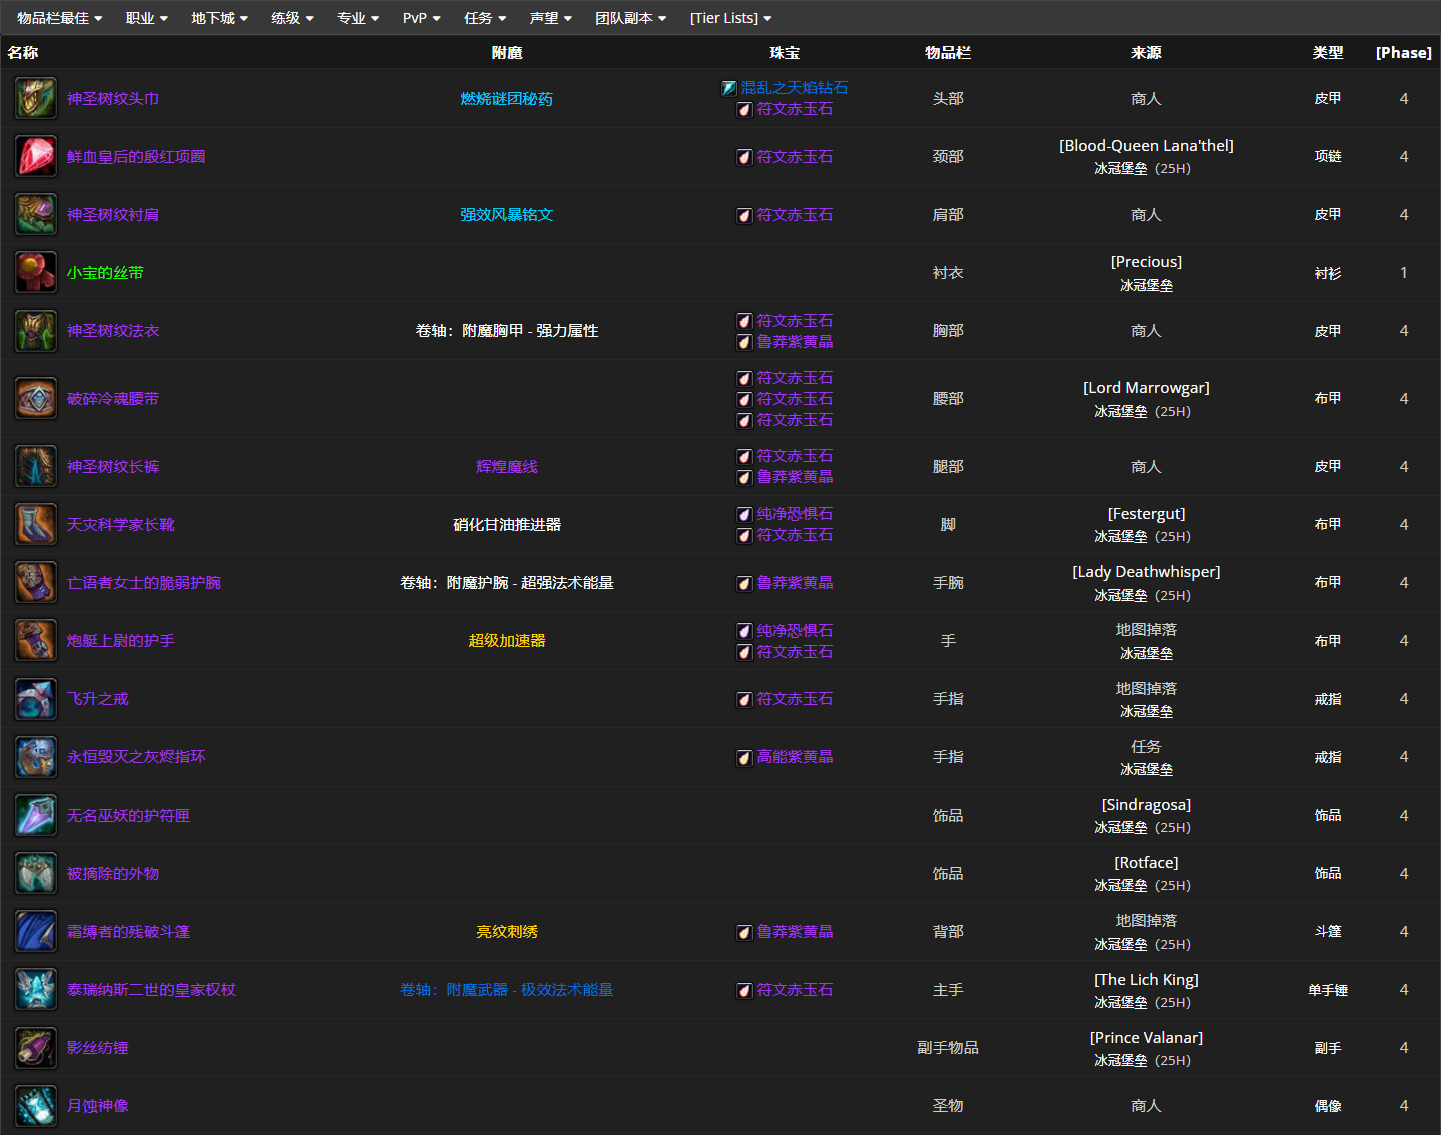
Task: Open the 职业 dropdown menu
Action: (x=146, y=18)
